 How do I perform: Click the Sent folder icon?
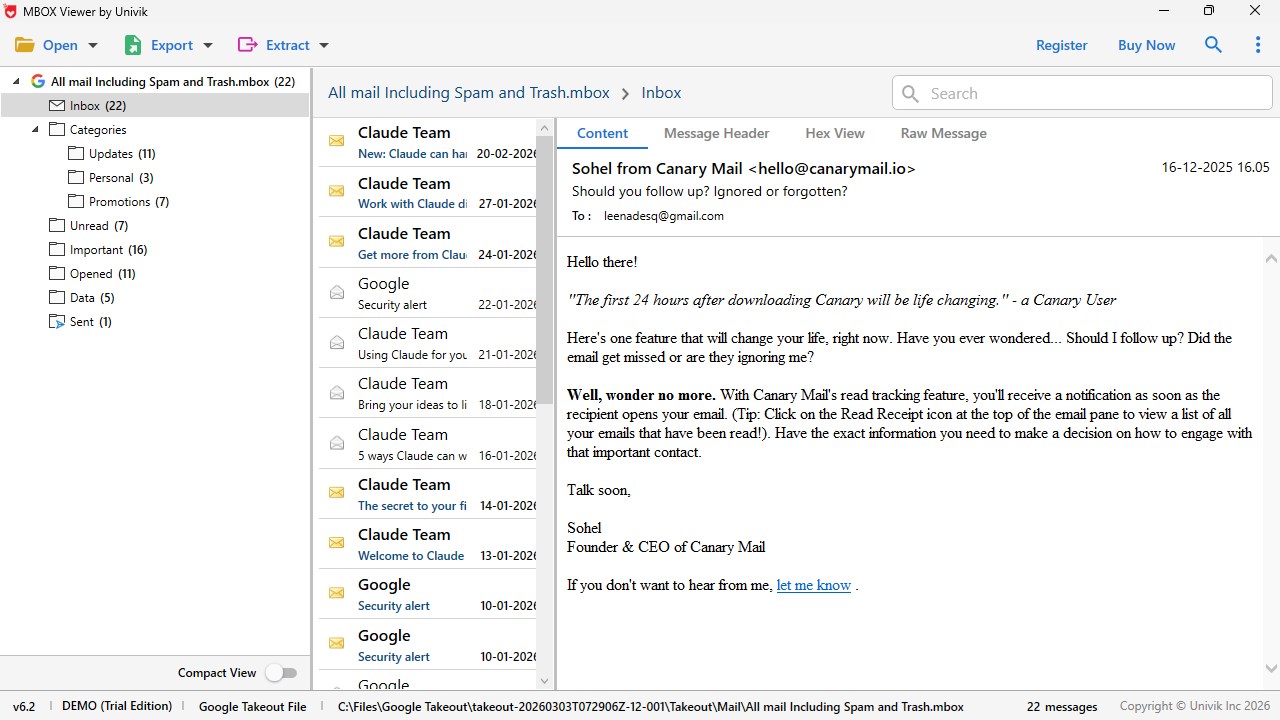pos(57,322)
